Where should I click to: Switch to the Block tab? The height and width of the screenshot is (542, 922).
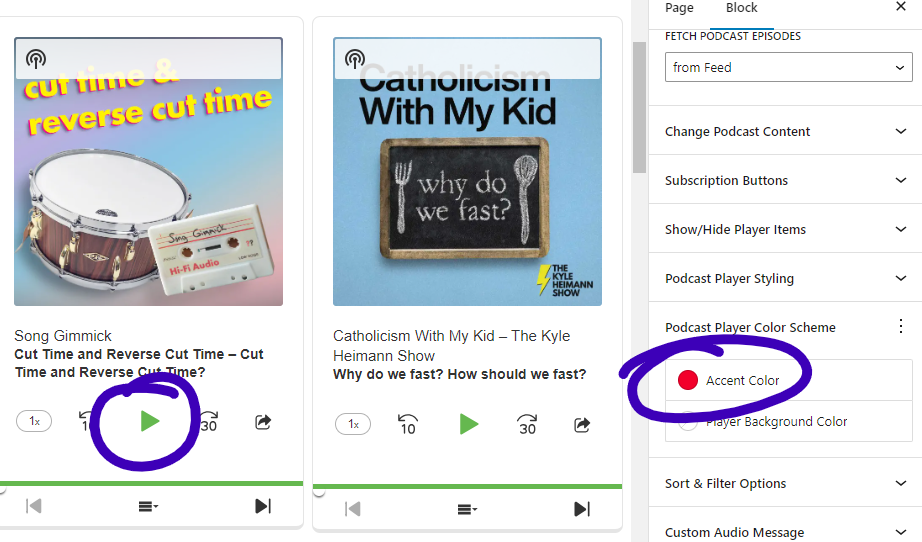(741, 8)
